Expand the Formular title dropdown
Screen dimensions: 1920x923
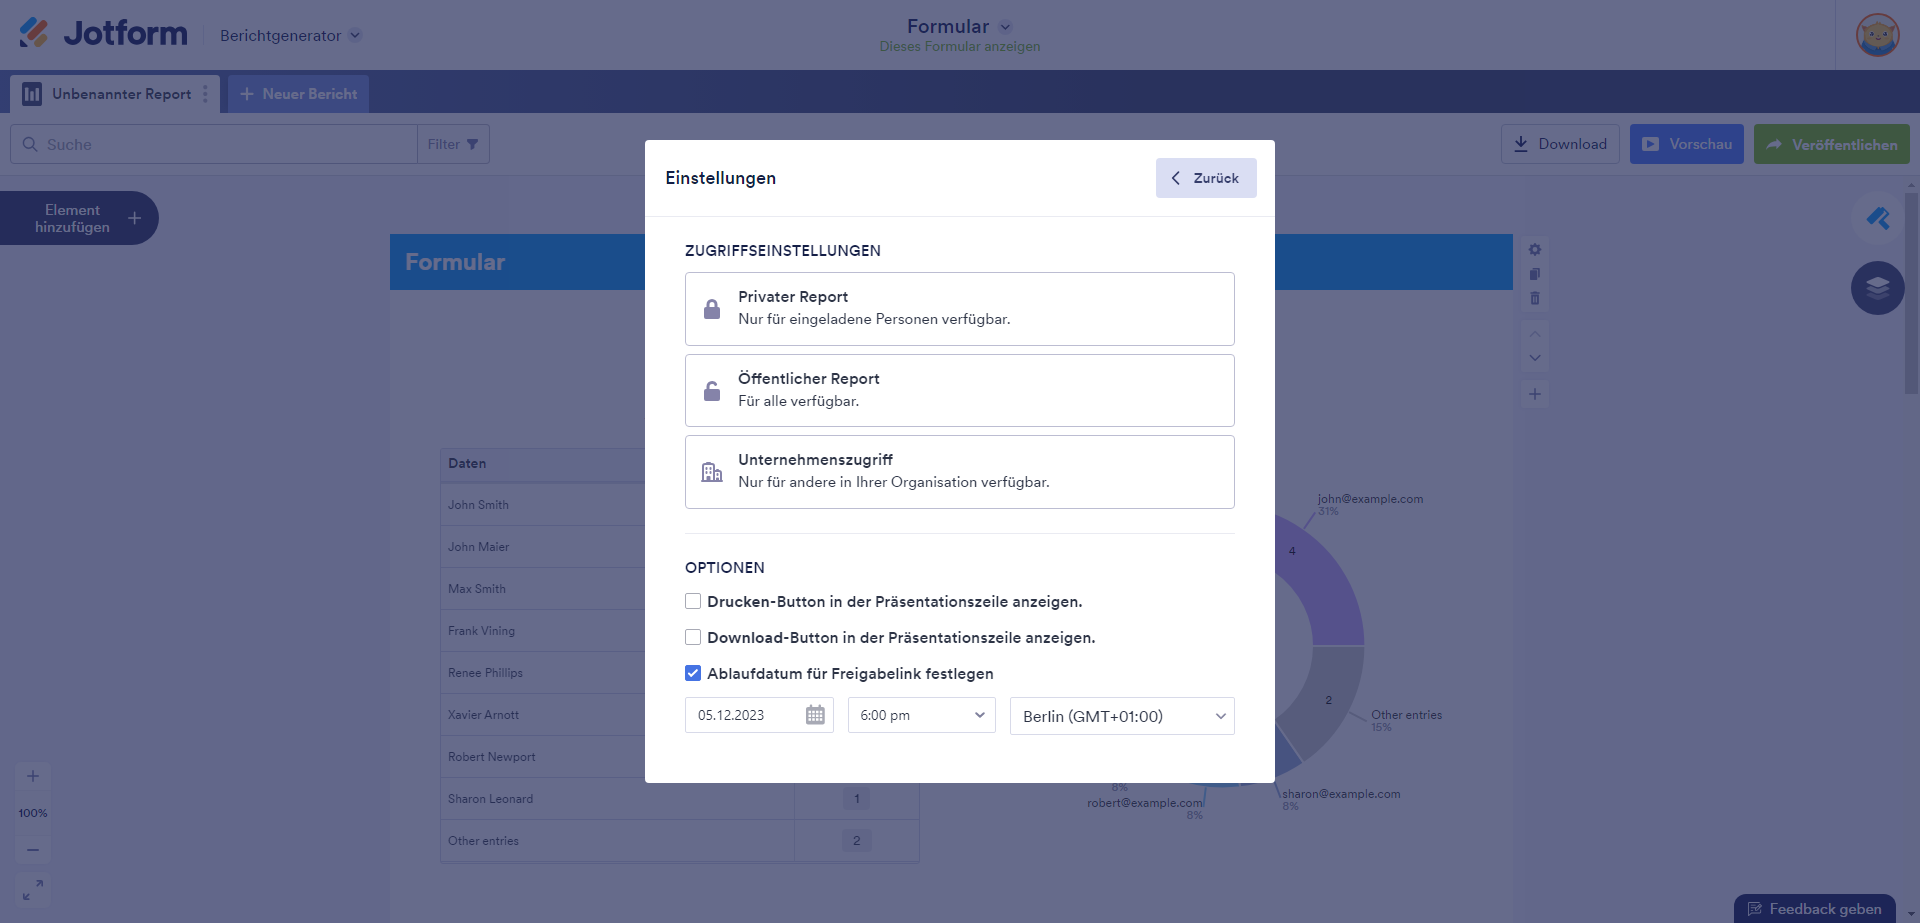1005,27
